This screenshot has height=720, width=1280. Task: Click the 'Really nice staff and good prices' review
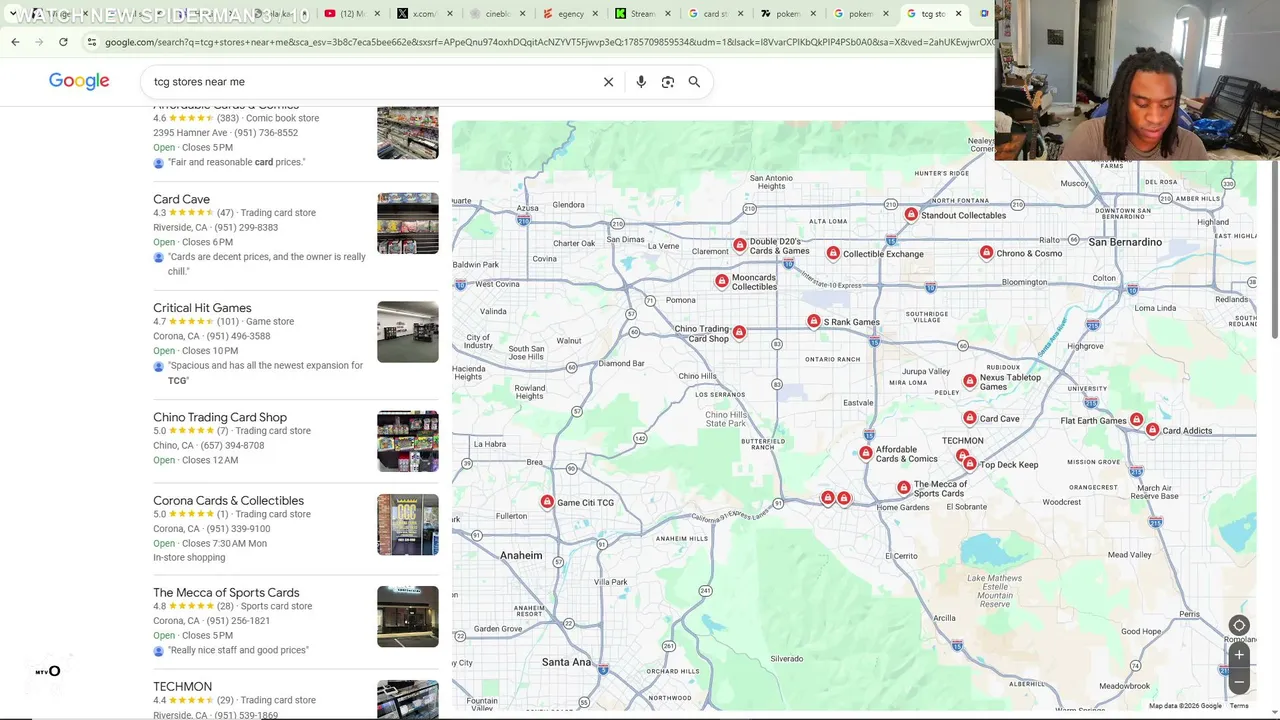[238, 650]
